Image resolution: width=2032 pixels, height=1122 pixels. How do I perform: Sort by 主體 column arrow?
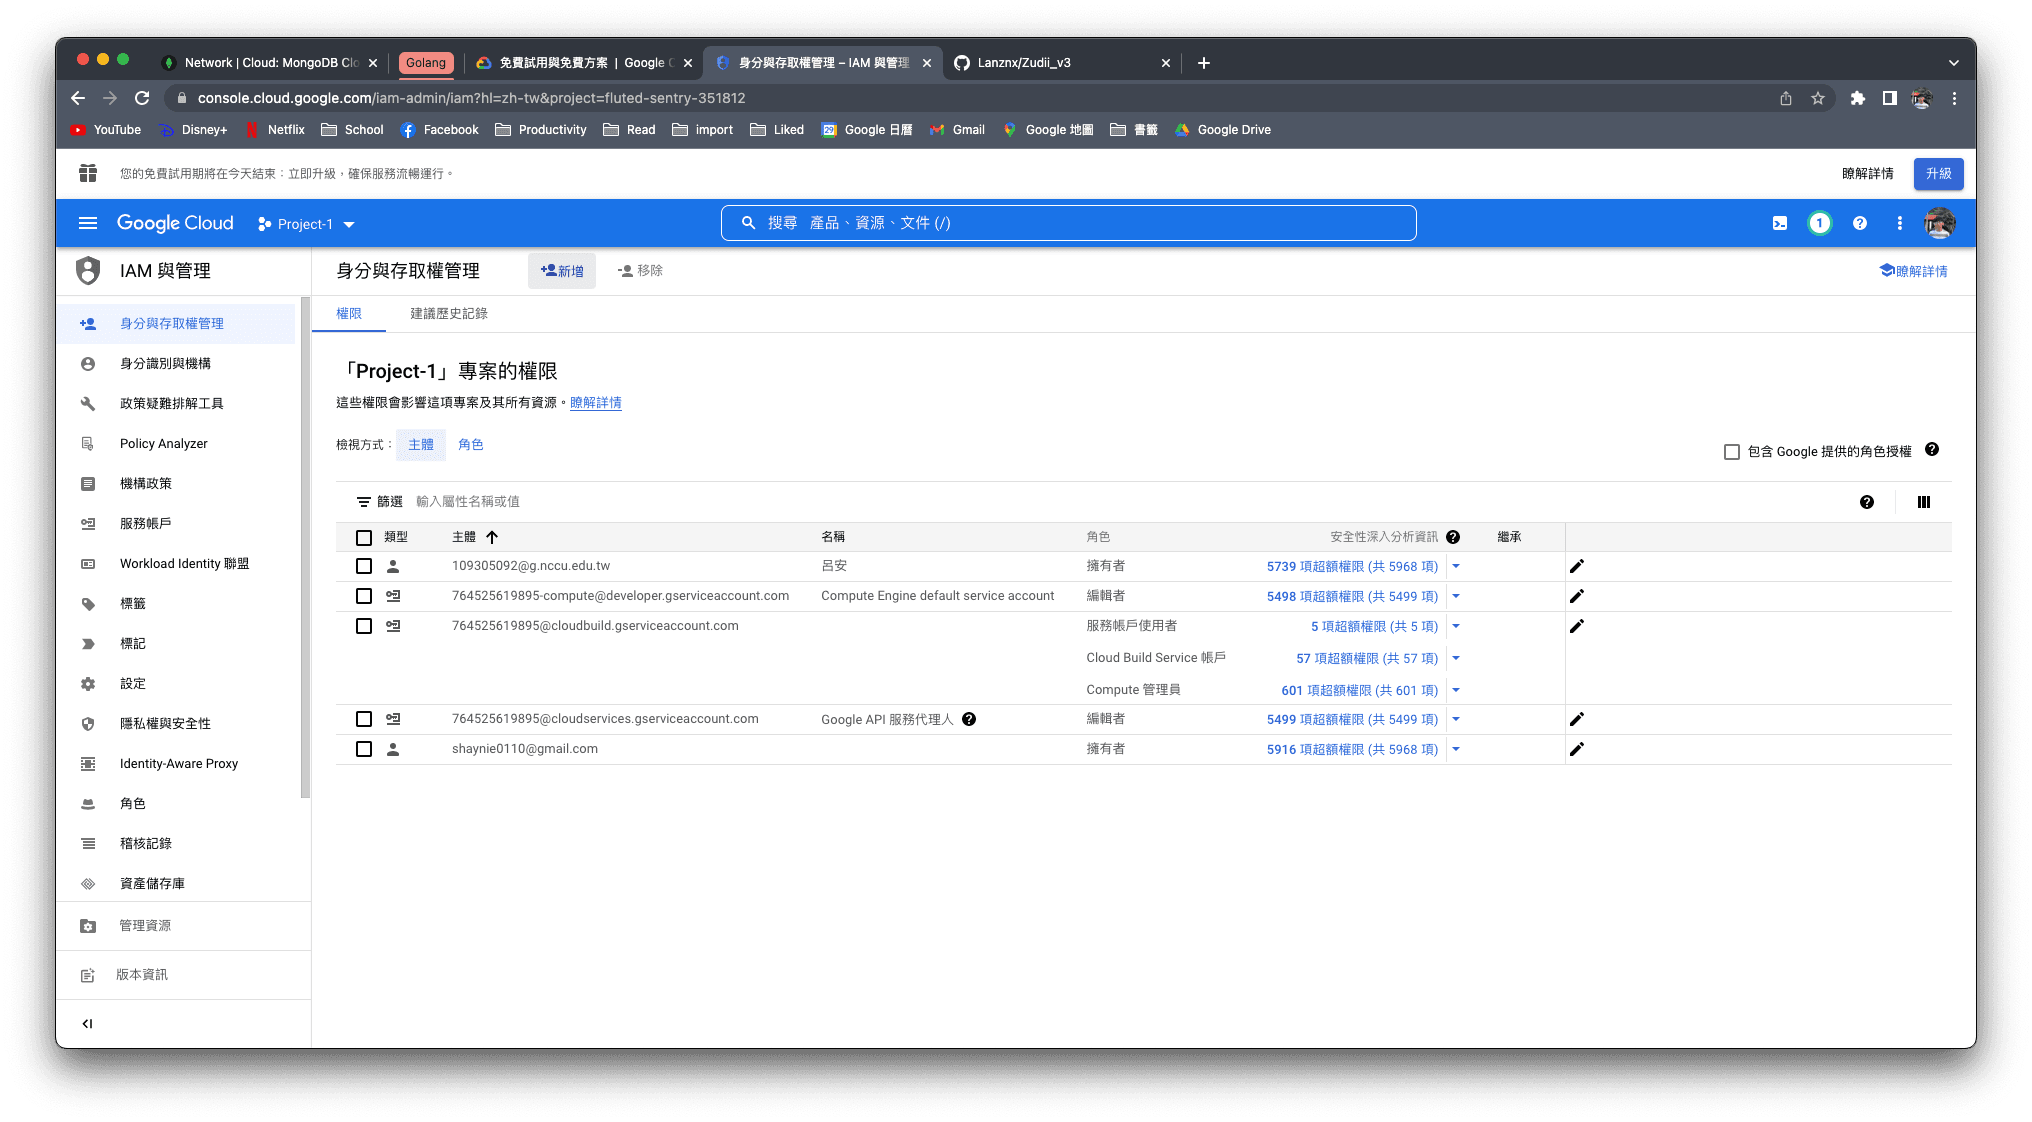(492, 537)
